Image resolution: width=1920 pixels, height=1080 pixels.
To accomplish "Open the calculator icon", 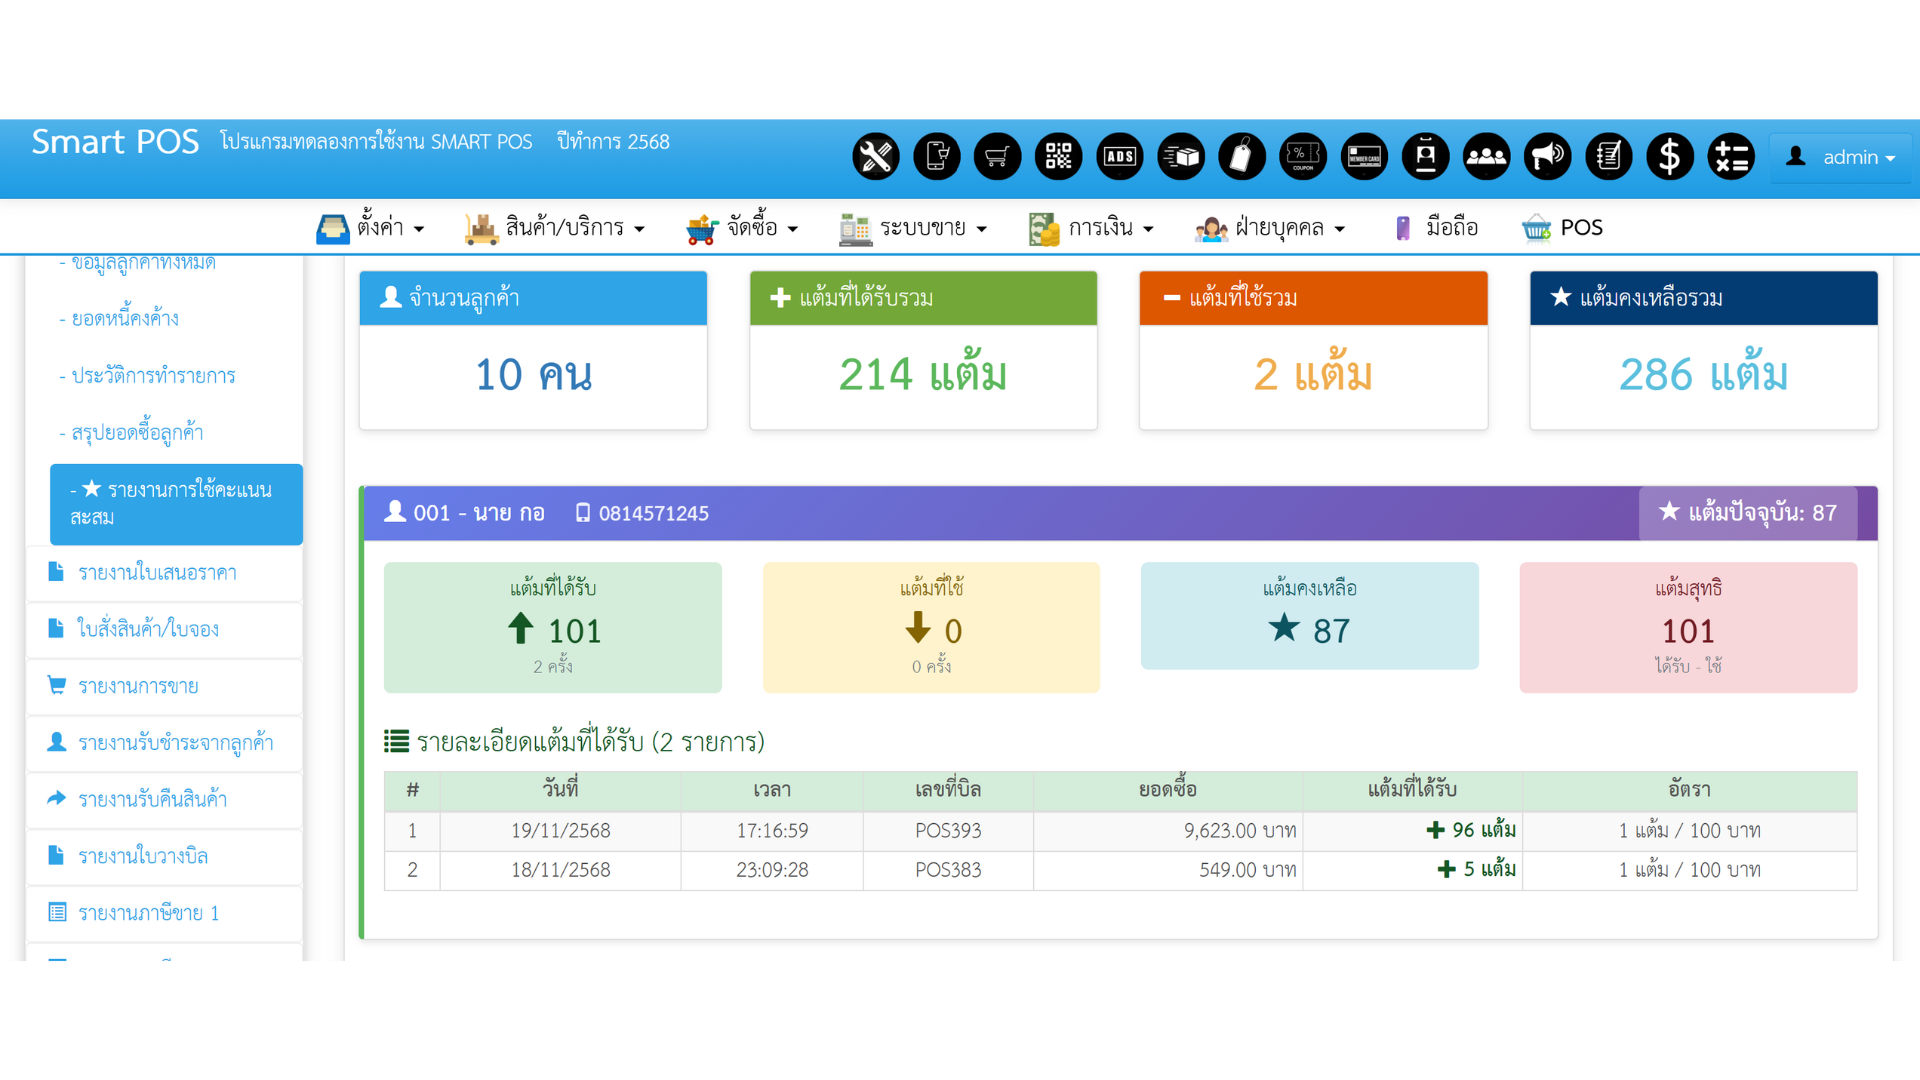I will pos(1731,157).
